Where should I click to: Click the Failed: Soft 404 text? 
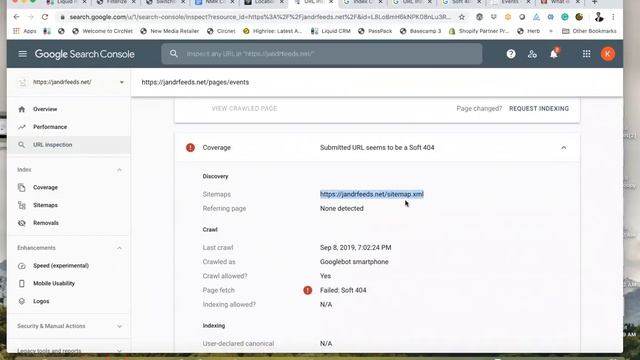pyautogui.click(x=343, y=290)
